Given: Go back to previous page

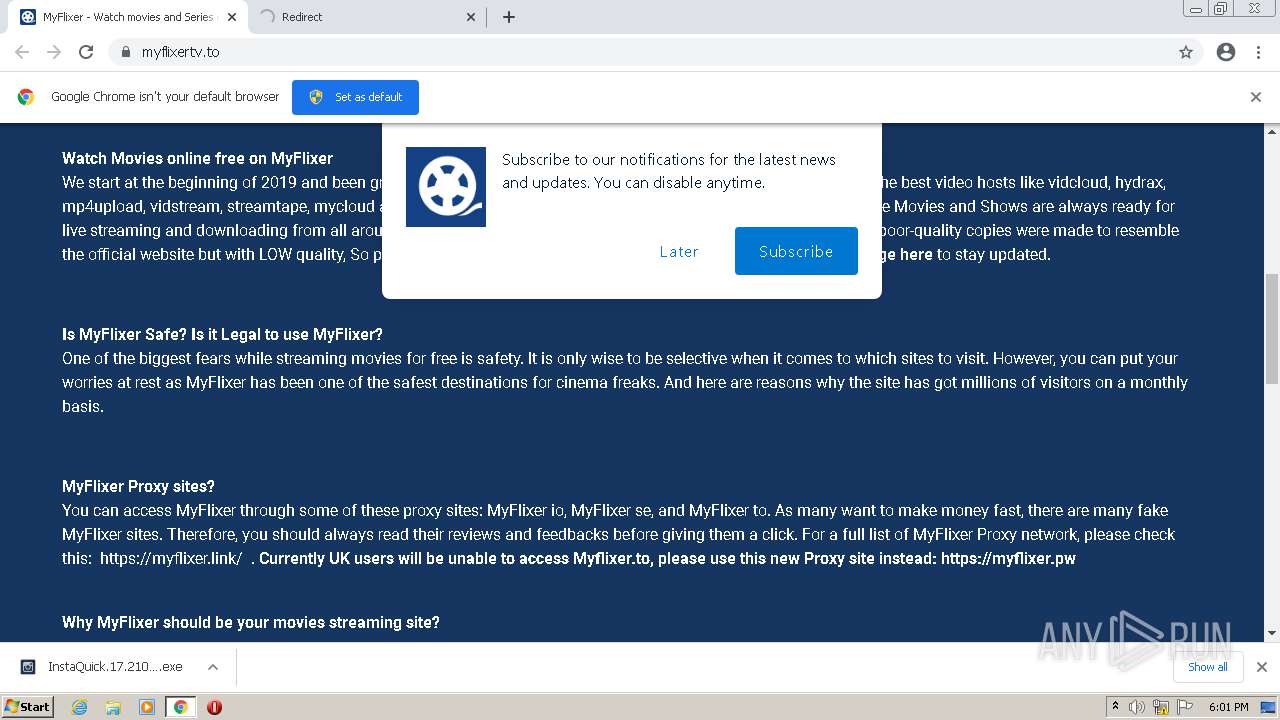Looking at the screenshot, I should coord(22,52).
